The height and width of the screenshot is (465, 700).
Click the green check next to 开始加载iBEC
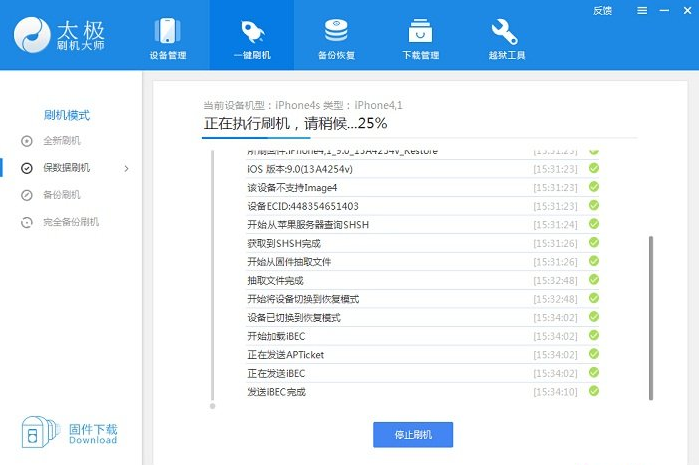pos(594,336)
